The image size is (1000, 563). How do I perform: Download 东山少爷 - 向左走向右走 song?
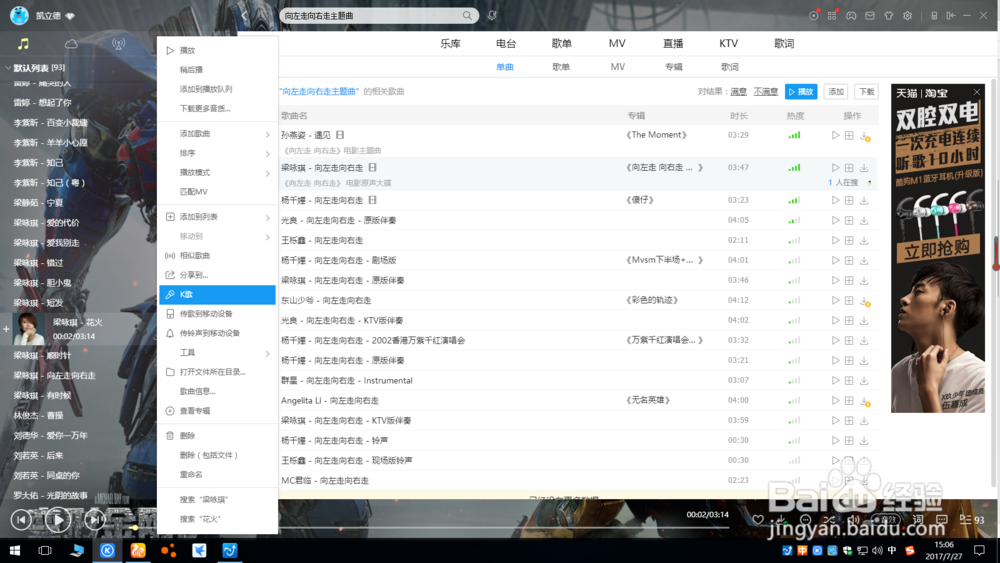coord(865,301)
